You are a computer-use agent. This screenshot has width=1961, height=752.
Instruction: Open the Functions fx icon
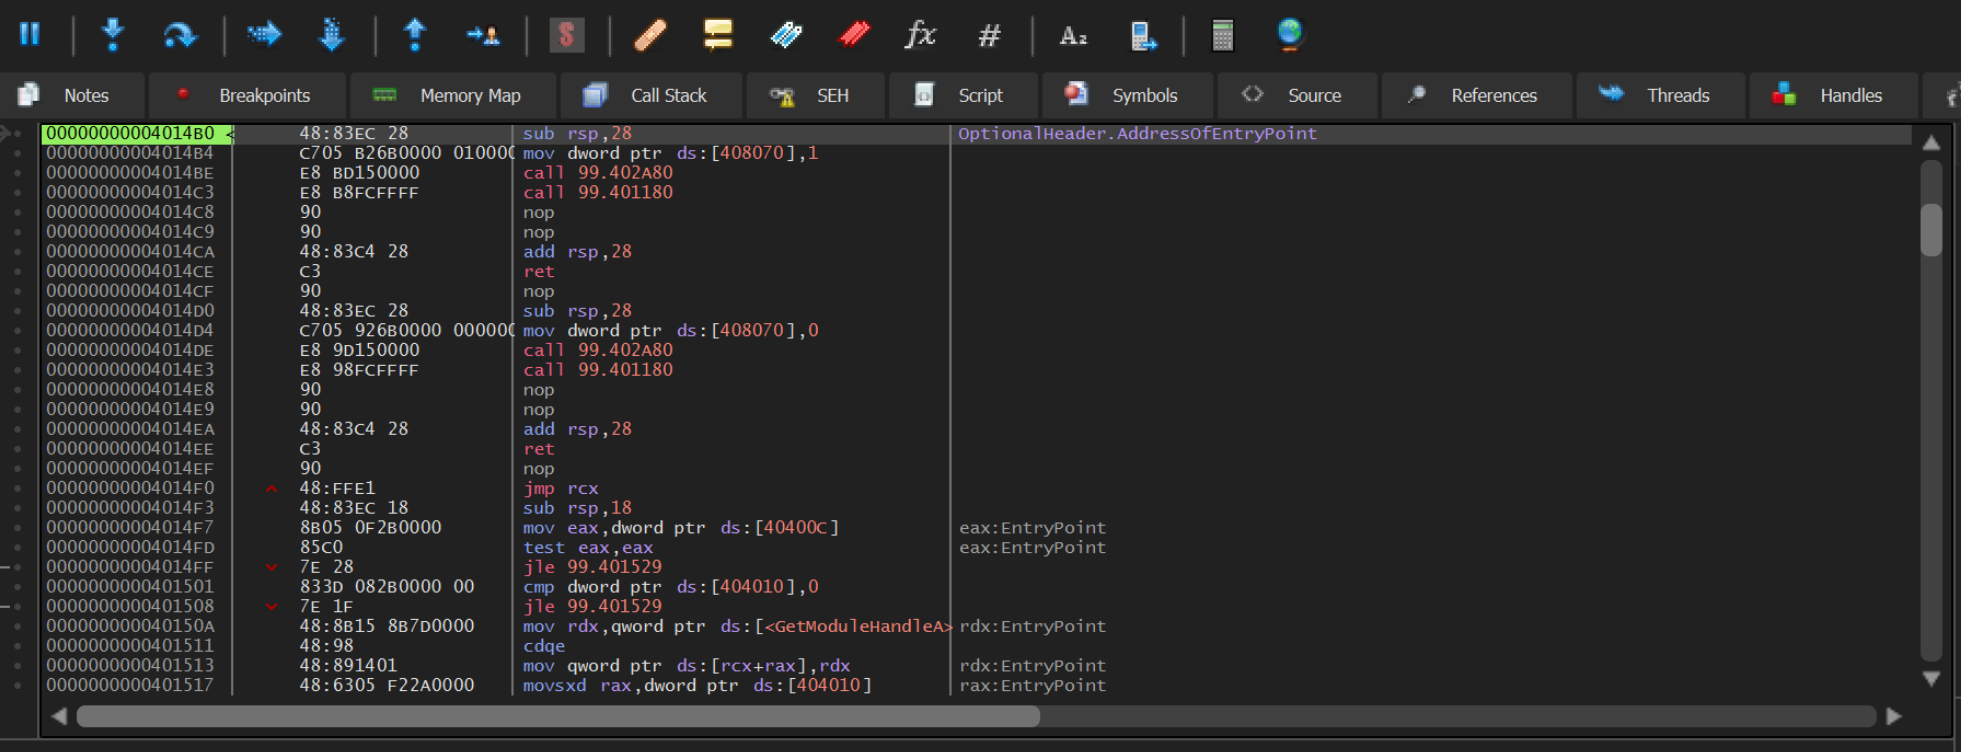click(x=919, y=35)
